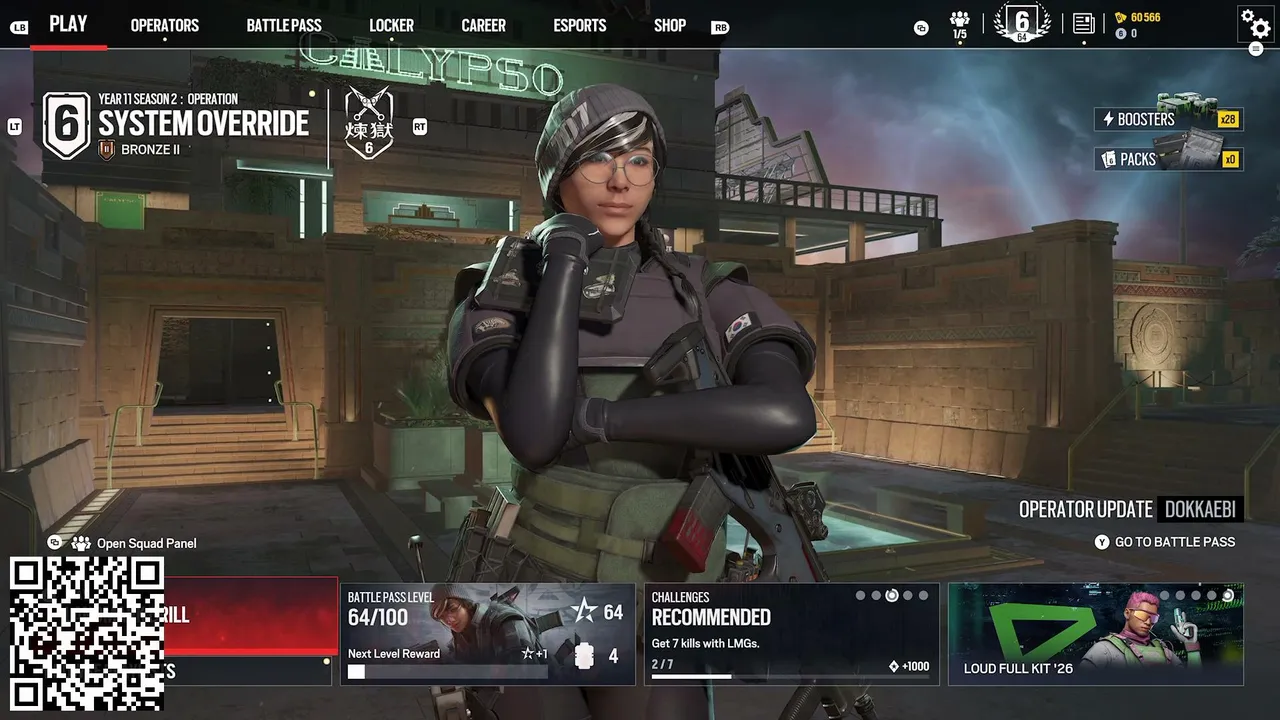Viewport: 1280px width, 720px height.
Task: Click the QR code in the corner
Action: tap(87, 634)
